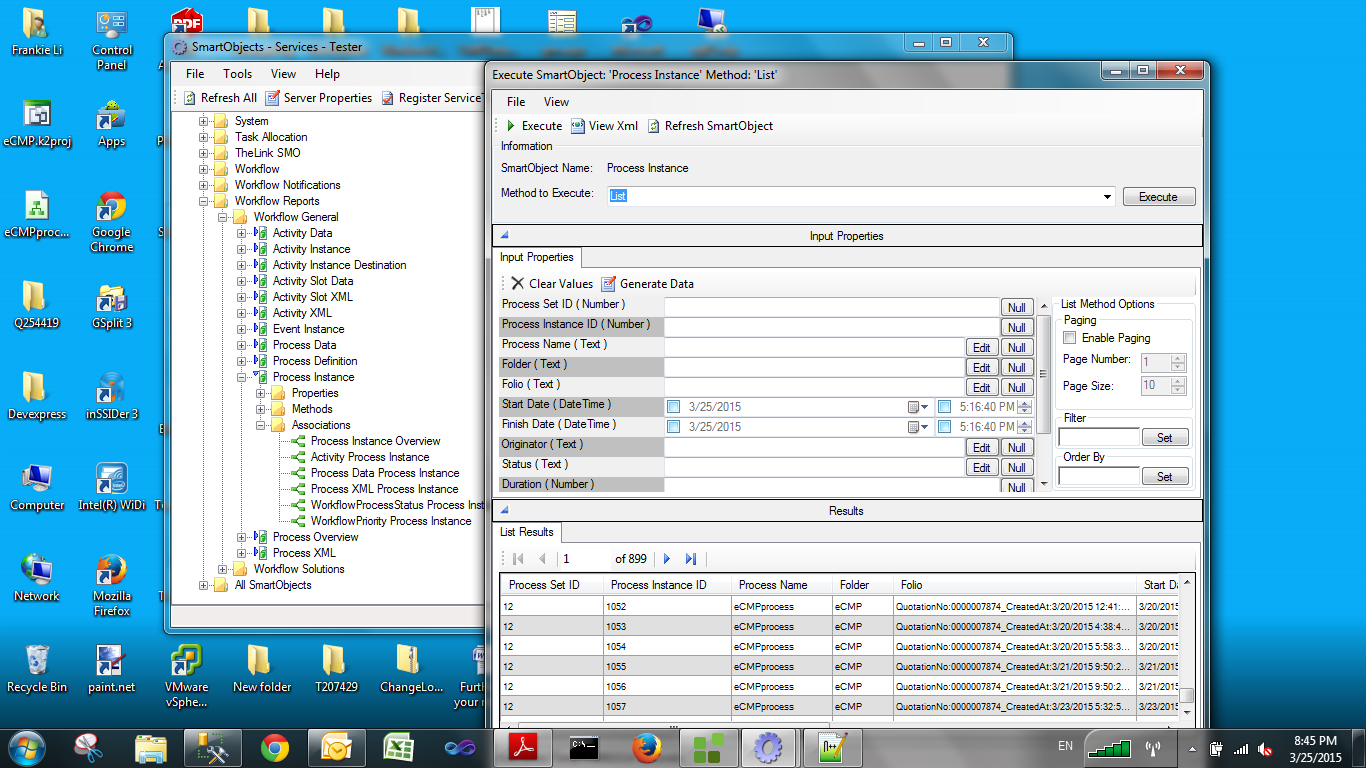Select the Process Data Process Instance association

[385, 473]
